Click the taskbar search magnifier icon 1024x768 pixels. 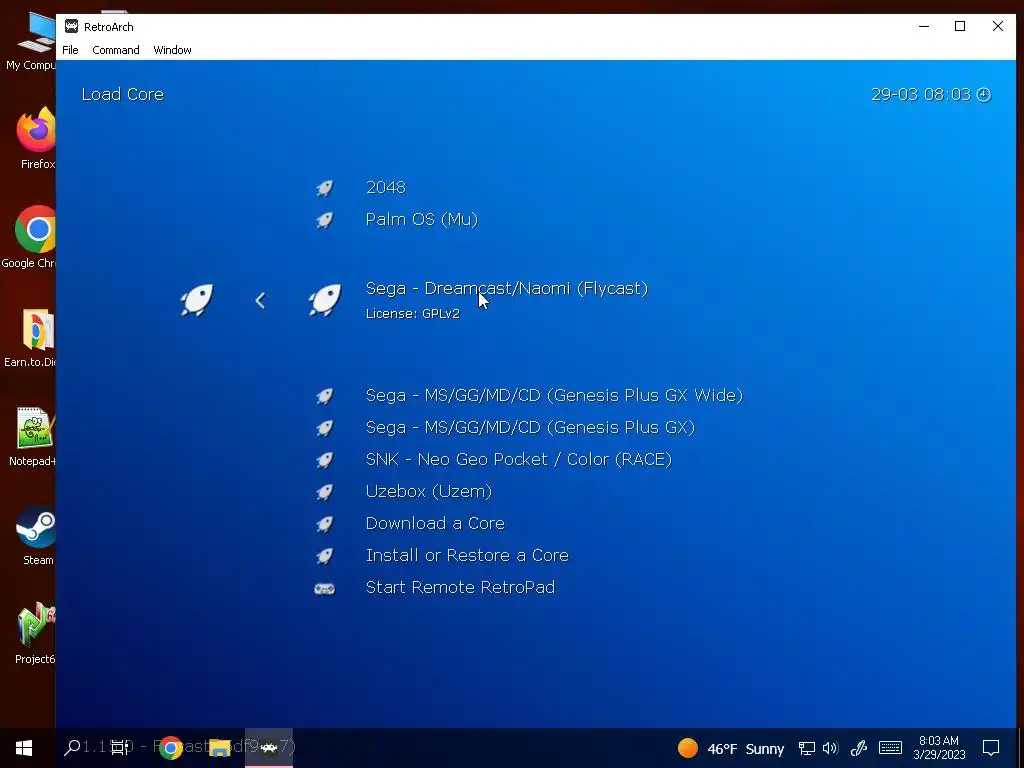72,748
